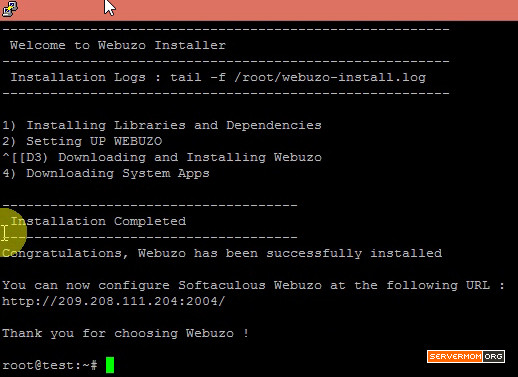Click the "Welcome to Webuzo Installer" heading
Screen dimensions: 518x377
coord(118,45)
